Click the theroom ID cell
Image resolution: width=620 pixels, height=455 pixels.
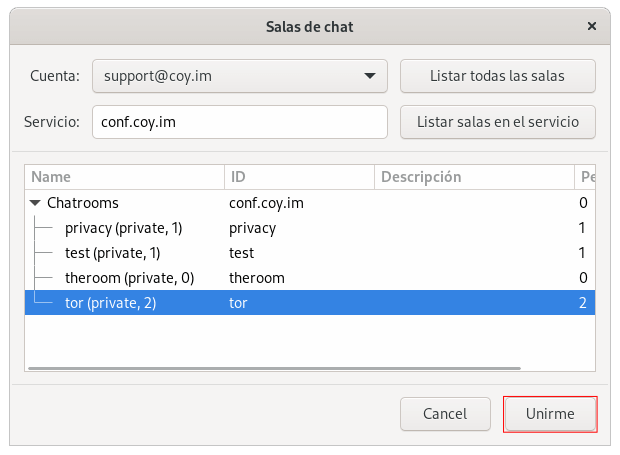[x=257, y=278]
